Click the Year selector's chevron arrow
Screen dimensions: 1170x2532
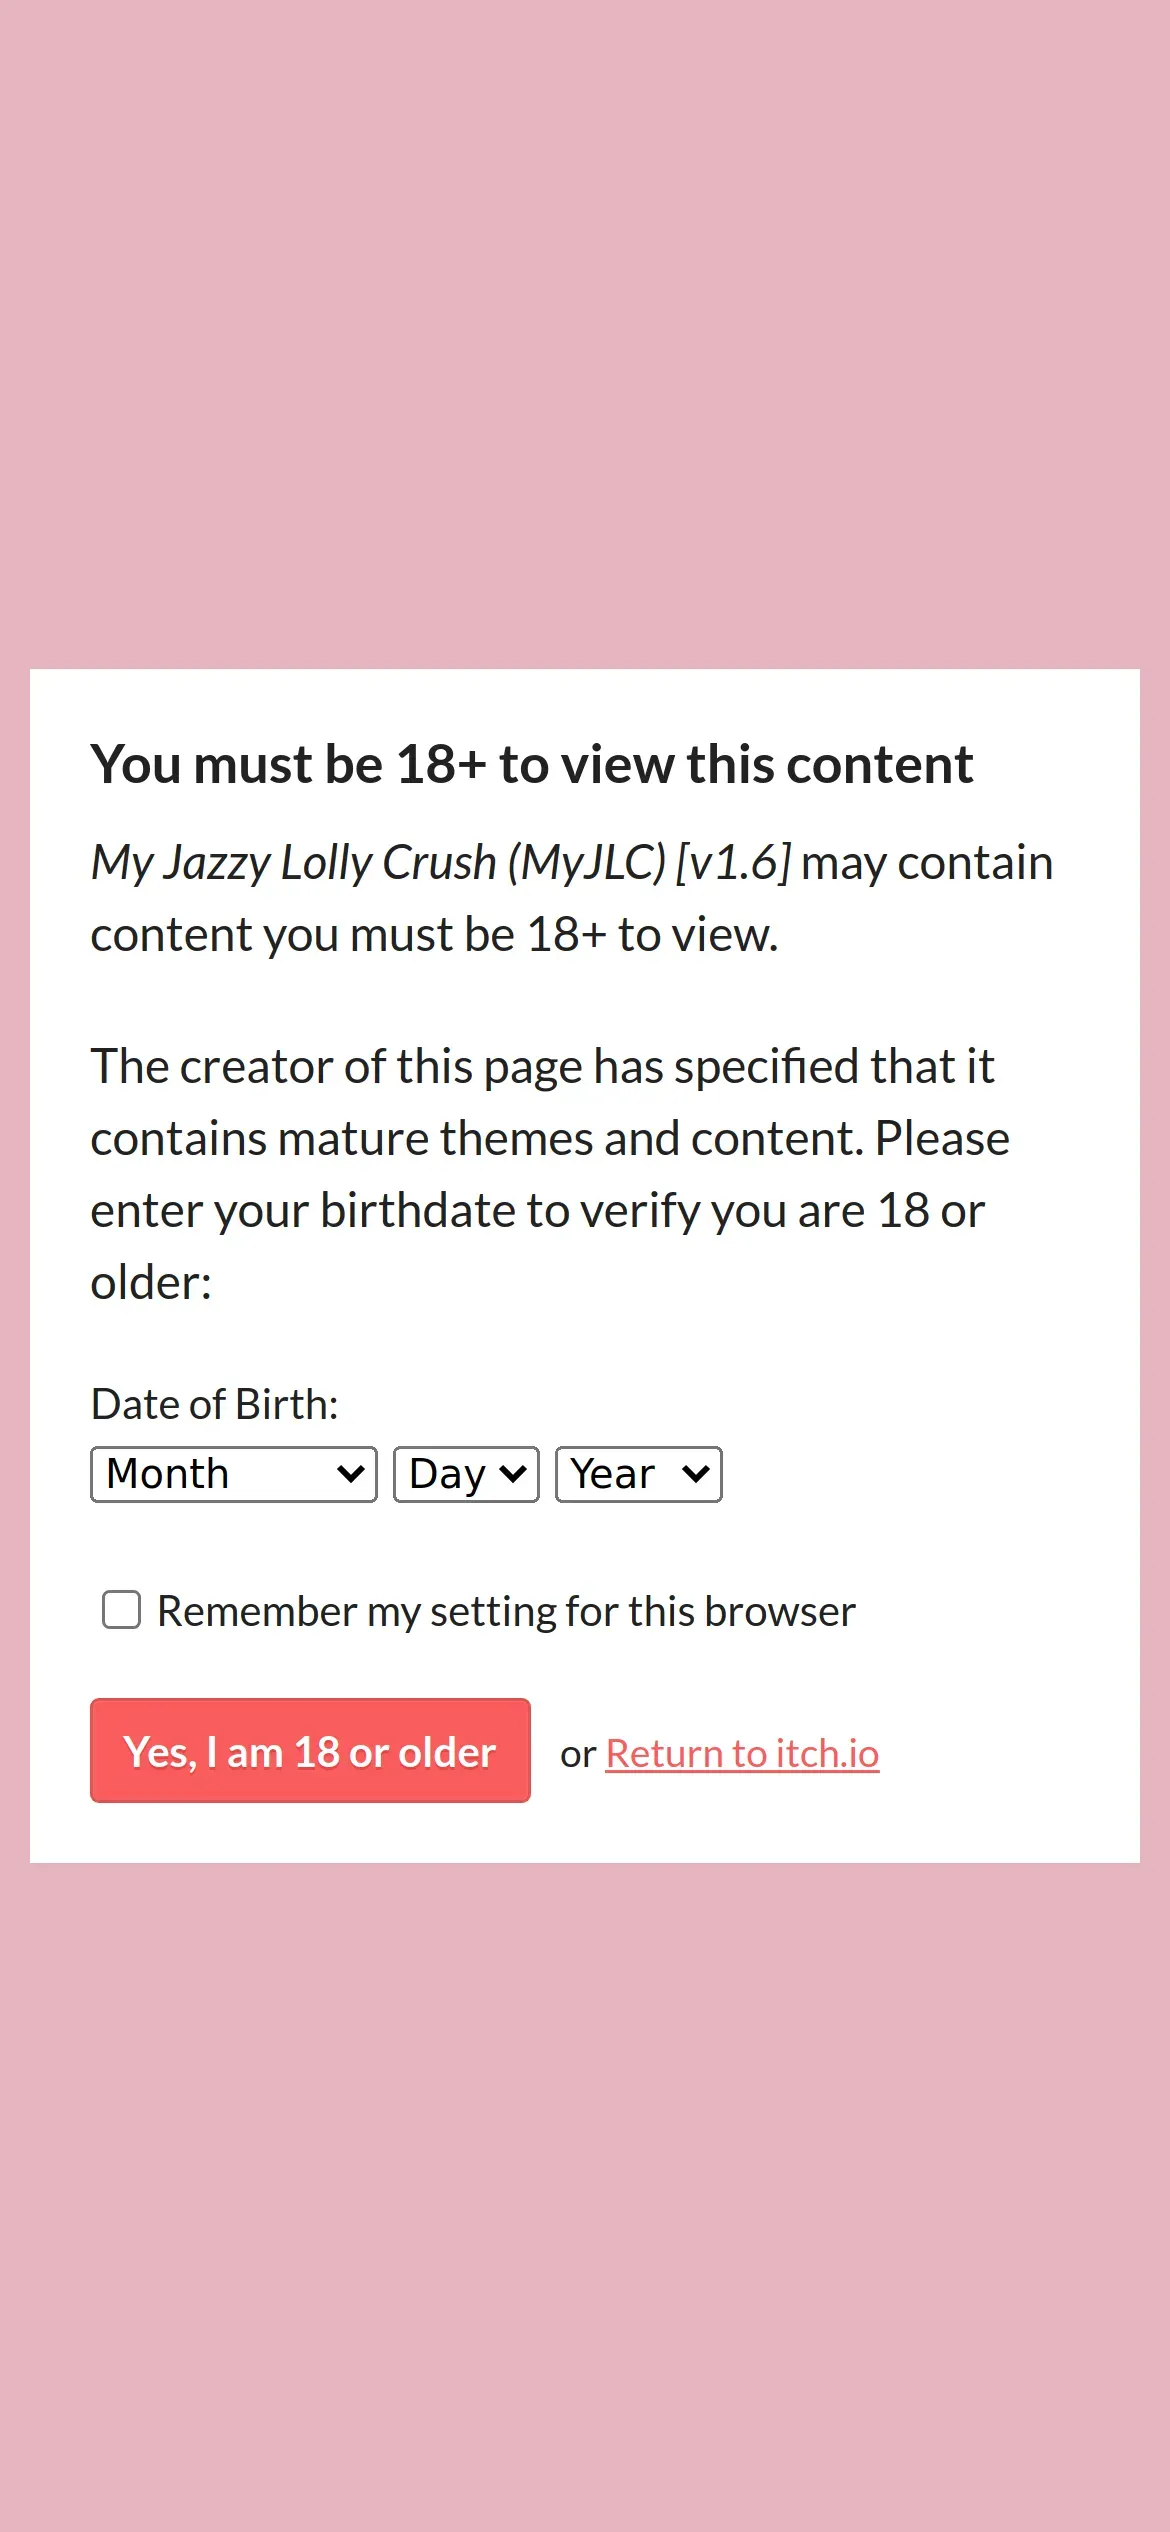pyautogui.click(x=695, y=1474)
